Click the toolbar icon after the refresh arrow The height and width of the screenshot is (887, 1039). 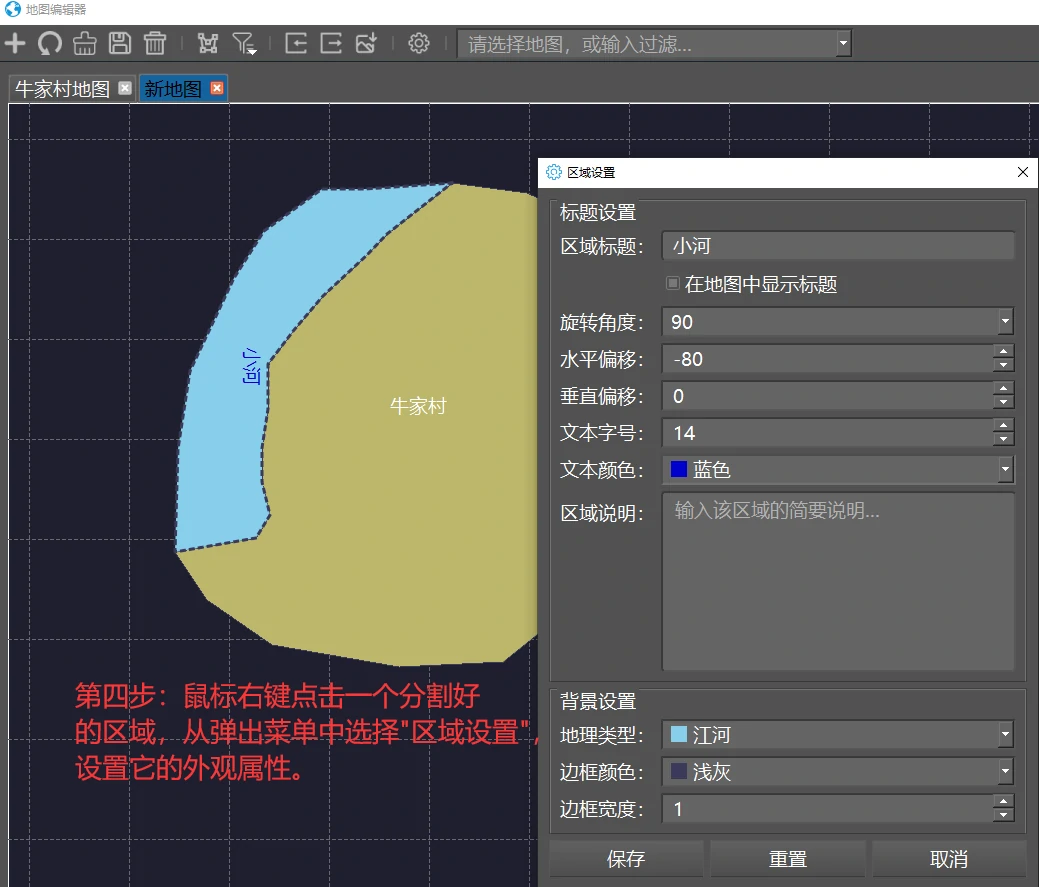tap(85, 44)
